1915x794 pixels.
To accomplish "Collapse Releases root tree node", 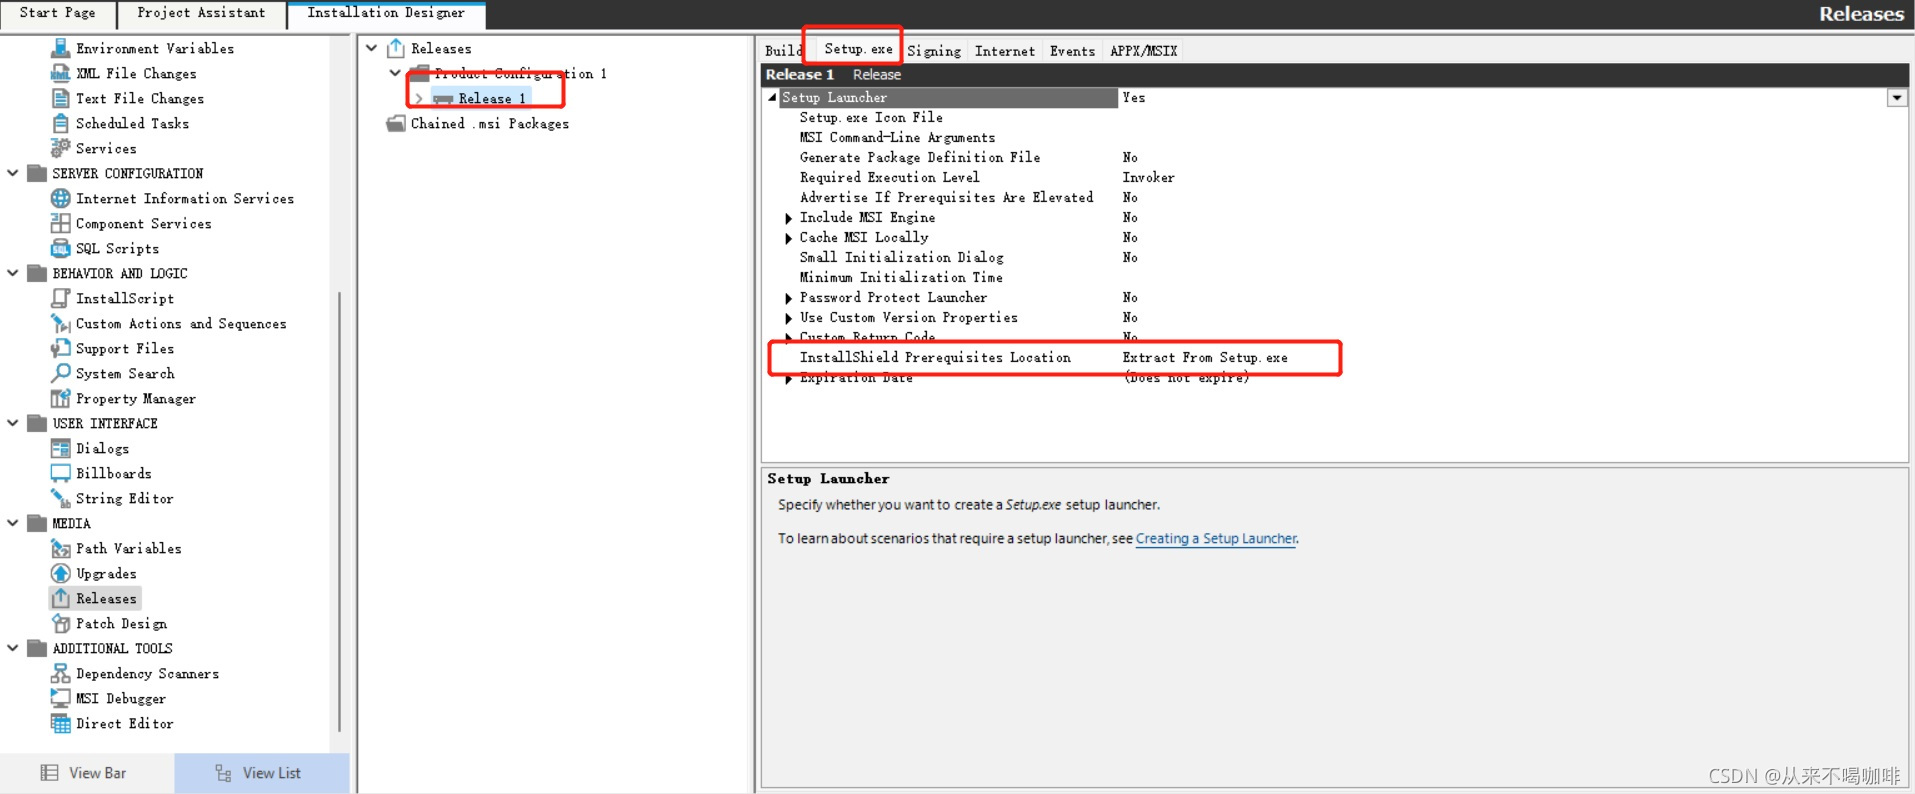I will [372, 48].
